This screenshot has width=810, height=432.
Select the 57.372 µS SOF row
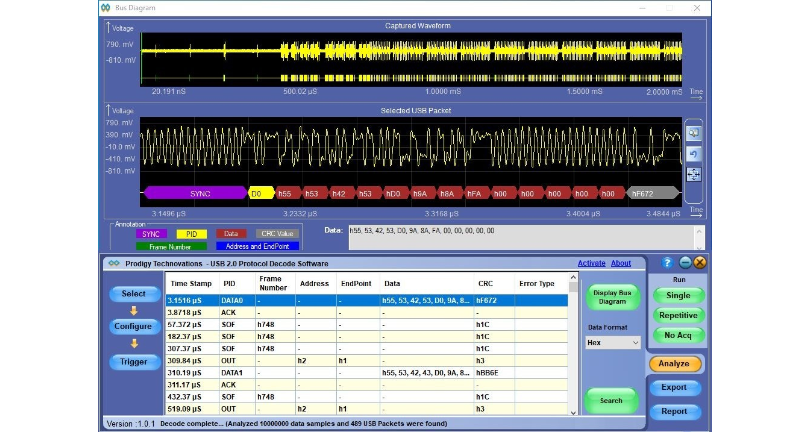coord(367,325)
